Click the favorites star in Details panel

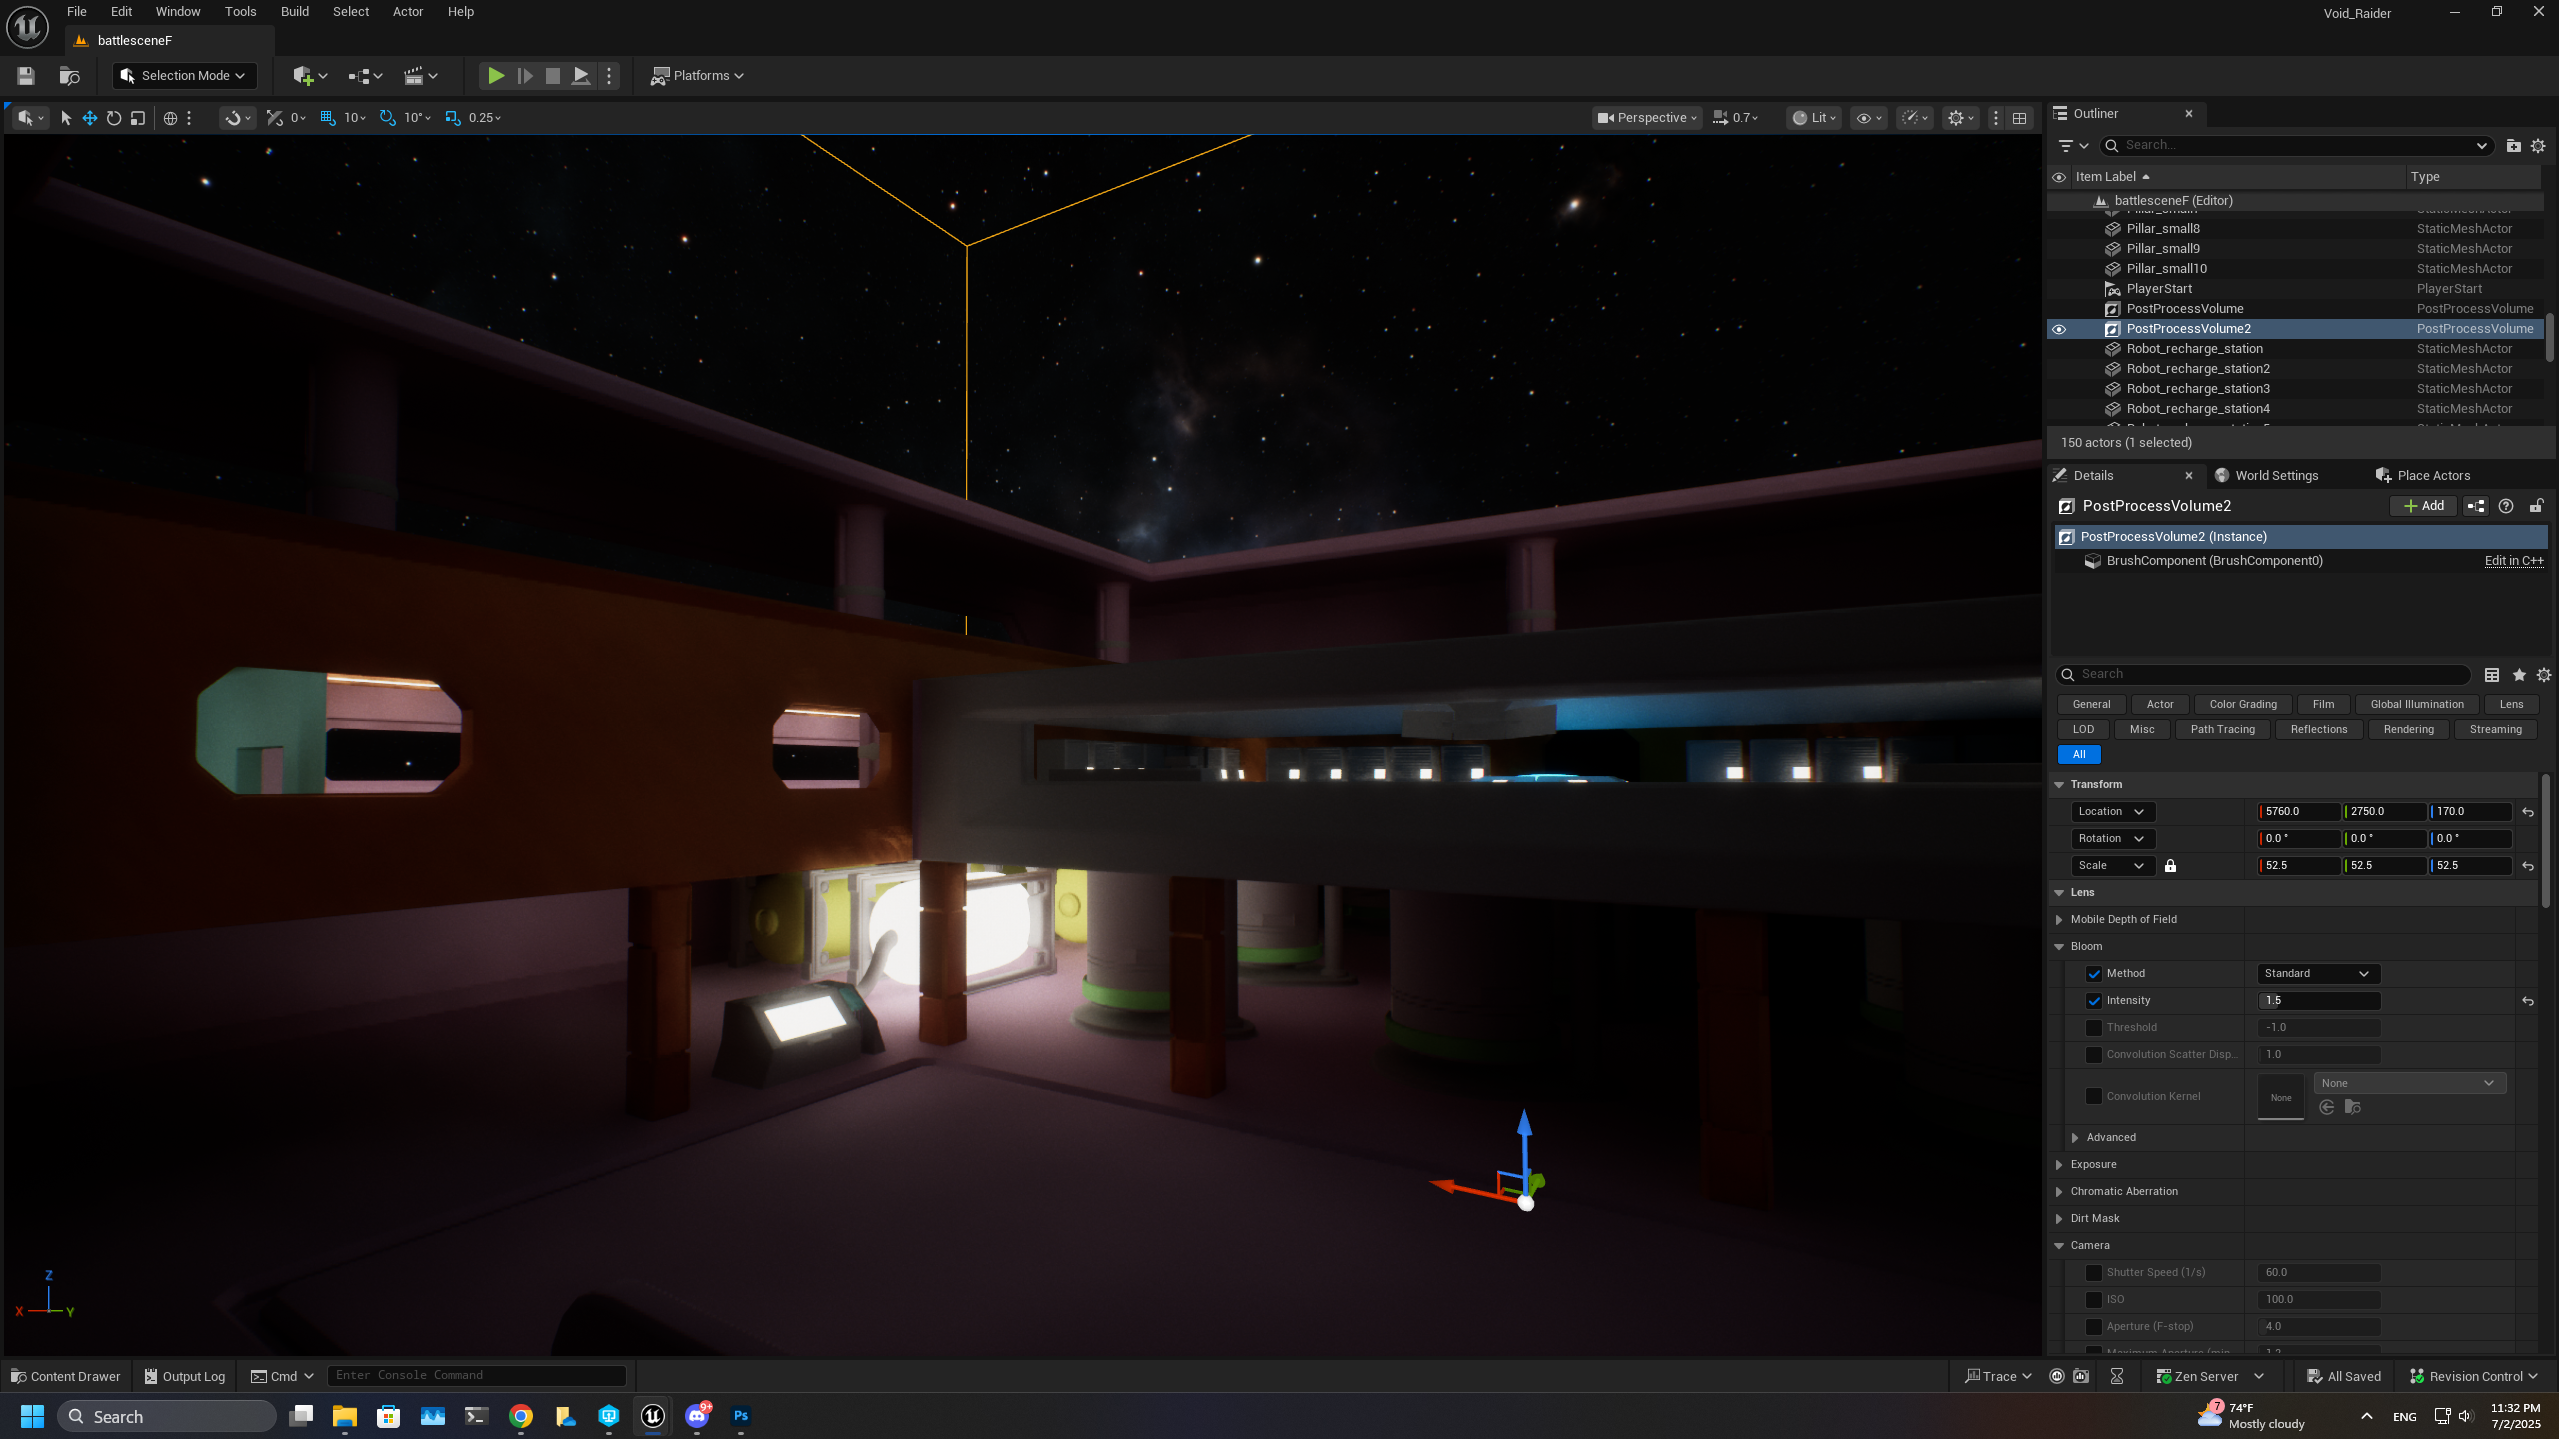click(2519, 675)
